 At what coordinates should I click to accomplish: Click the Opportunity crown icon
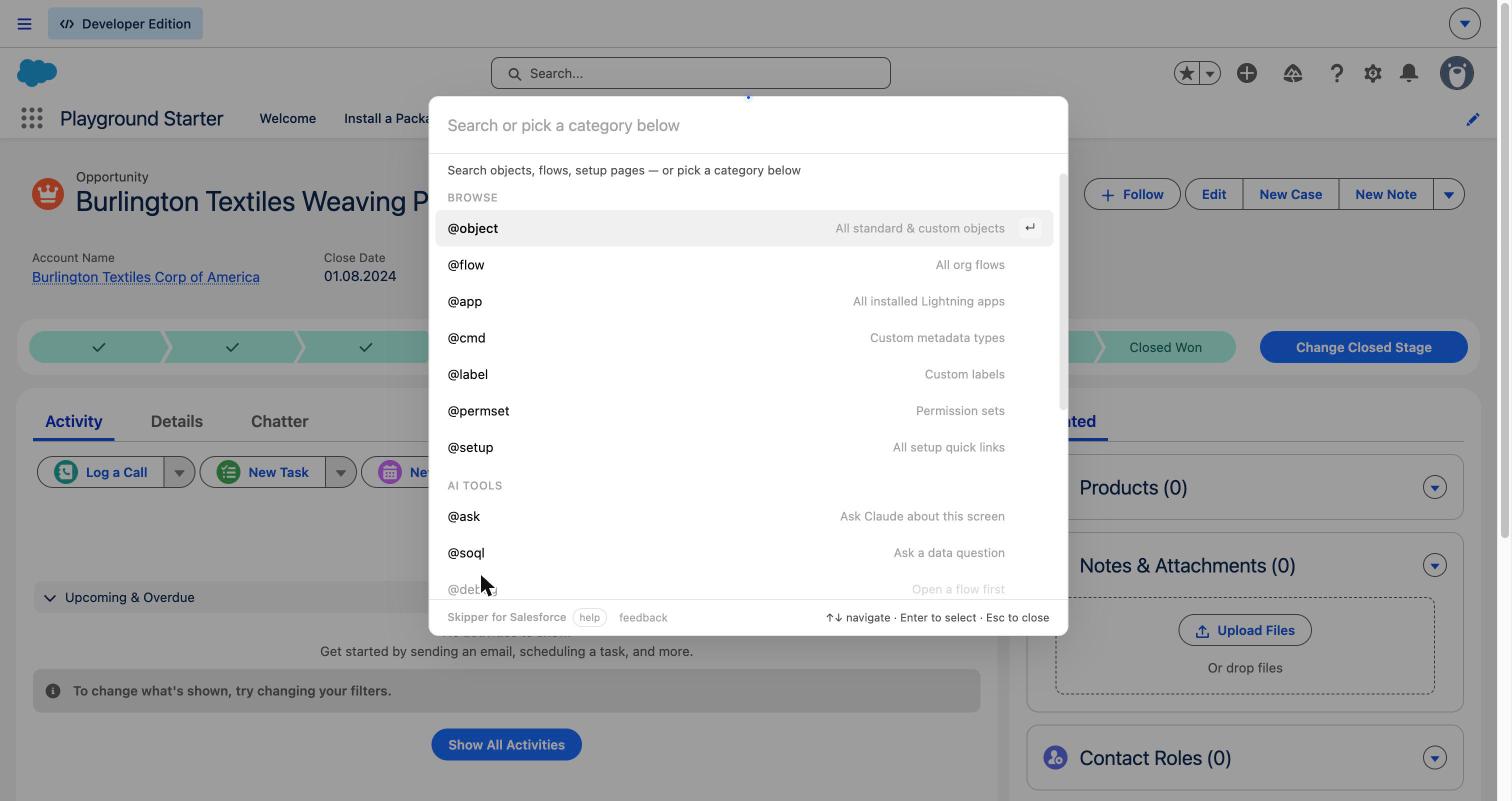click(x=47, y=193)
